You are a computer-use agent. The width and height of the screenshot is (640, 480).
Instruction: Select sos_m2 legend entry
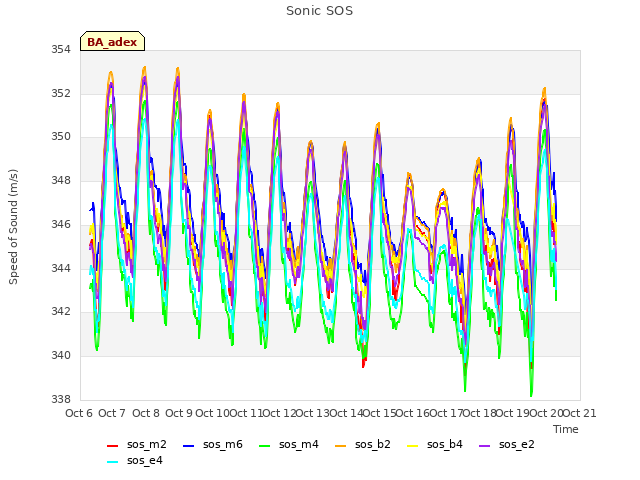(136, 444)
